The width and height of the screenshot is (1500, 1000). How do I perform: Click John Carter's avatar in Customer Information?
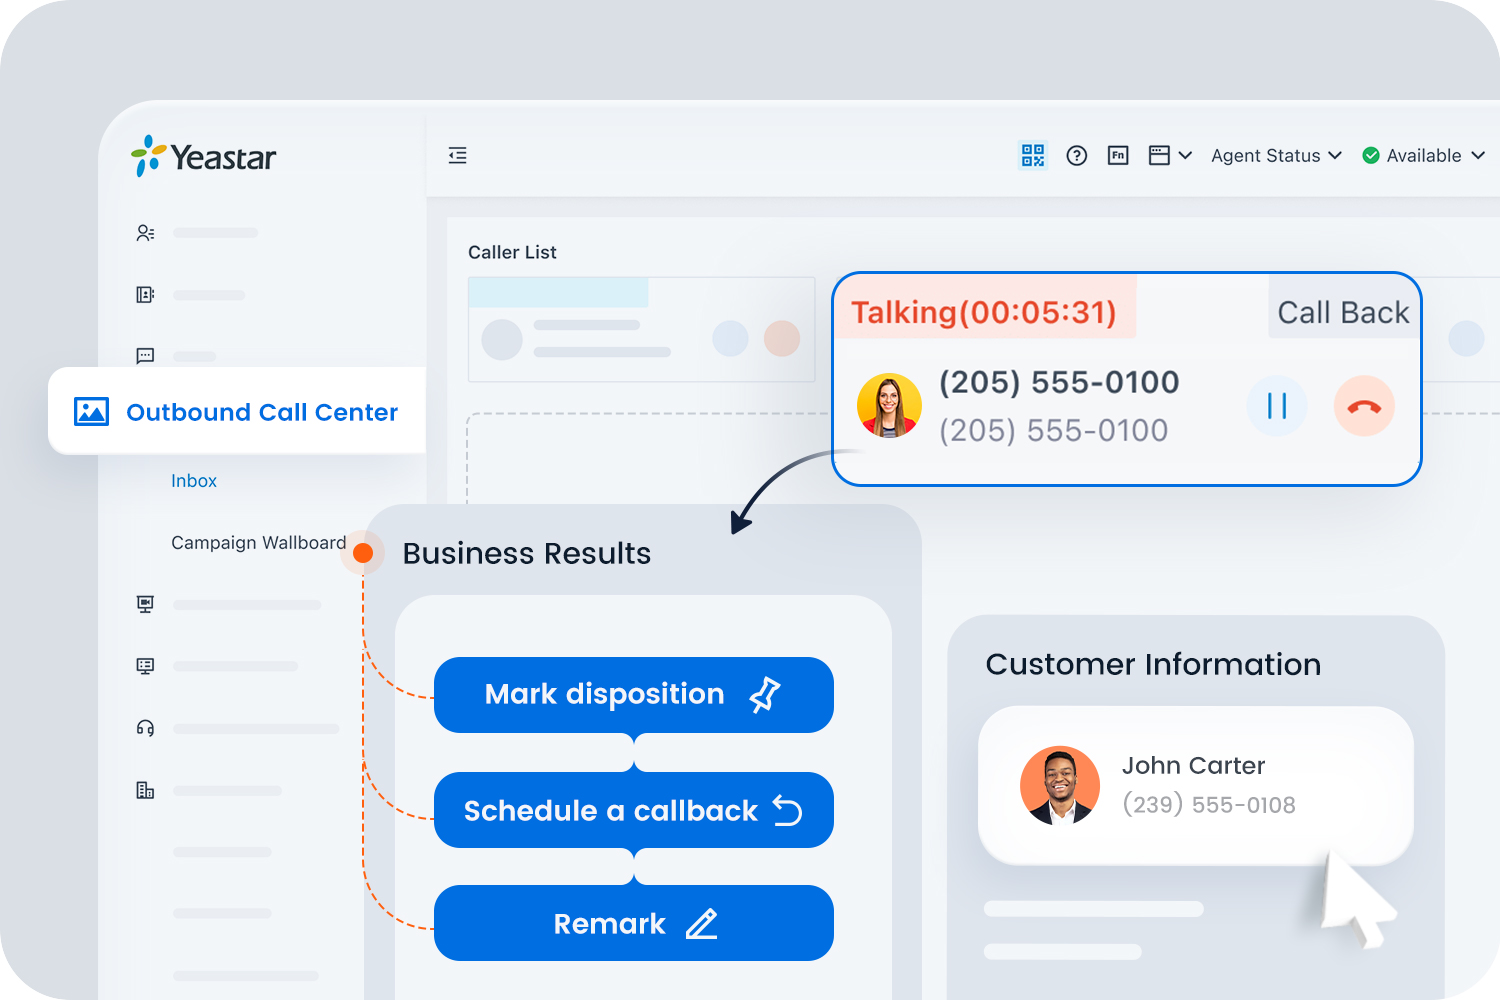tap(1060, 786)
